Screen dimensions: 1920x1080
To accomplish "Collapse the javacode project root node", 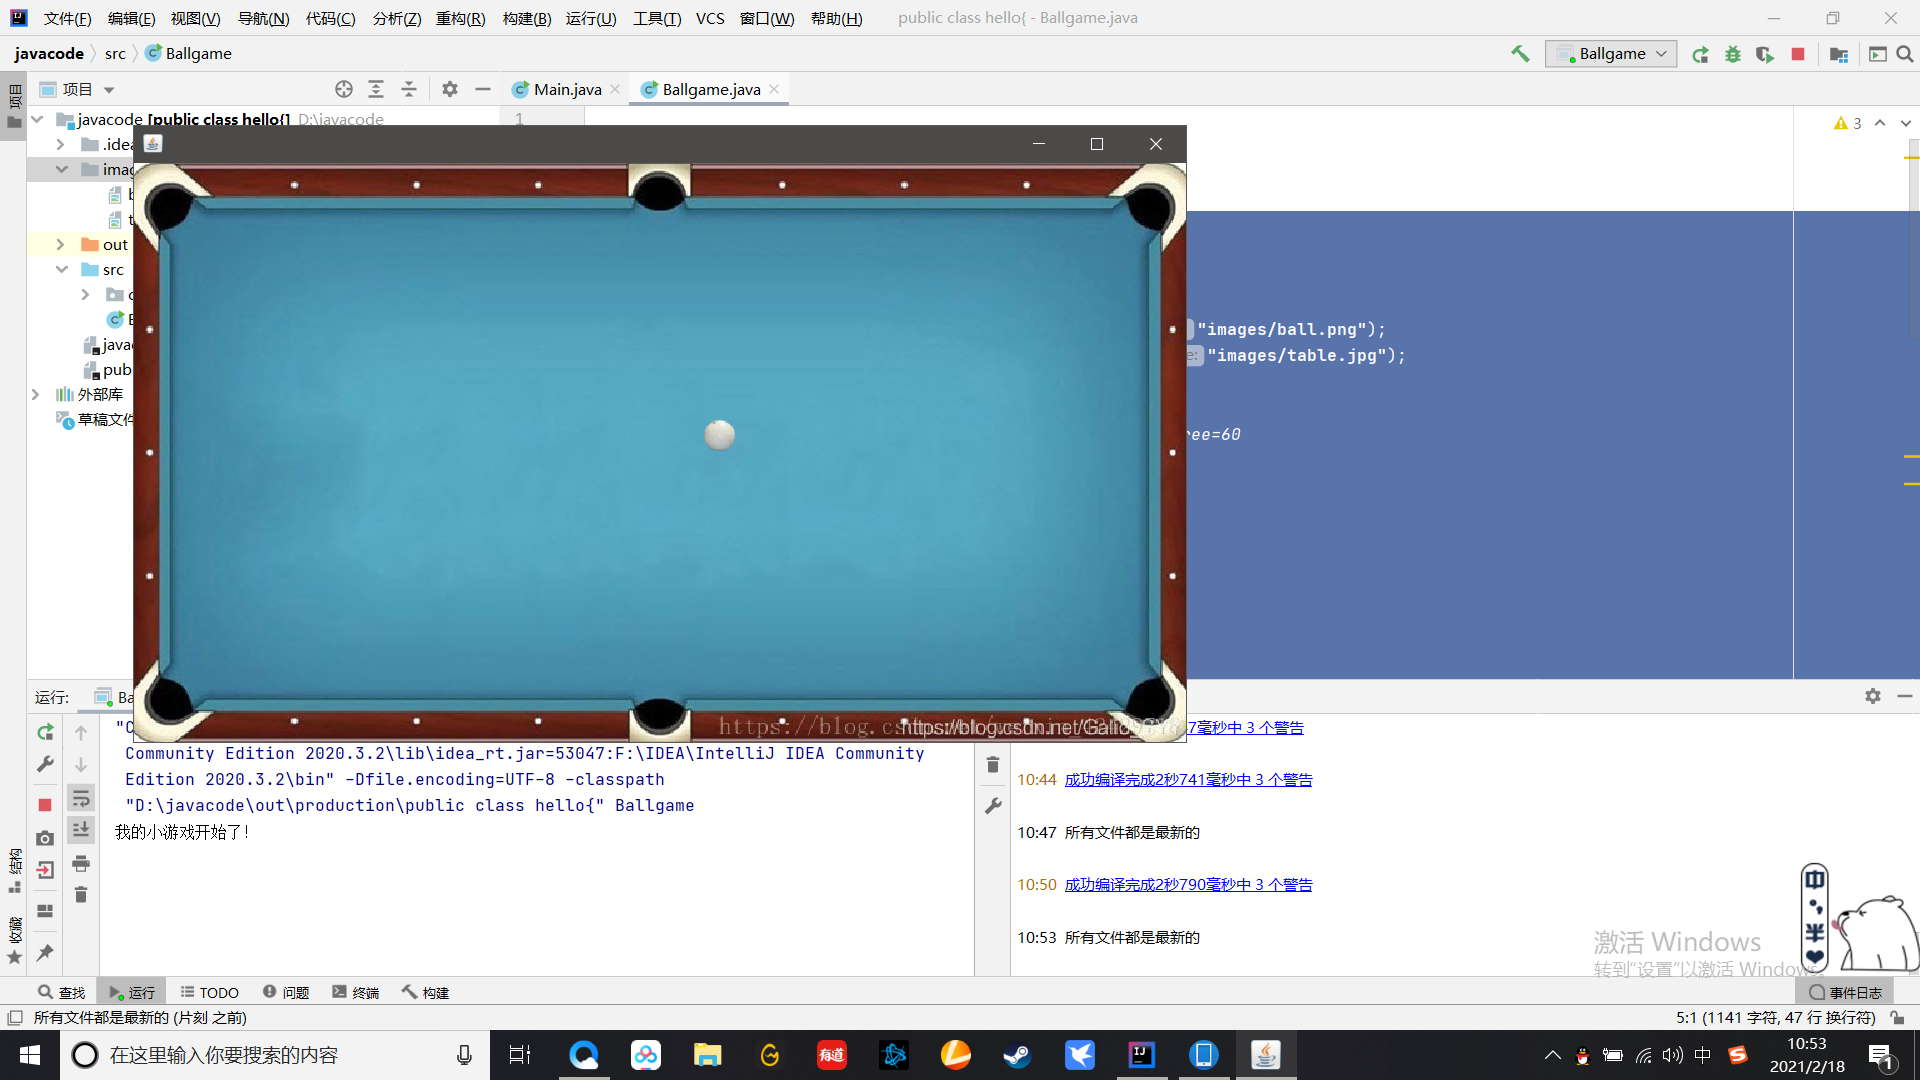I will [37, 119].
